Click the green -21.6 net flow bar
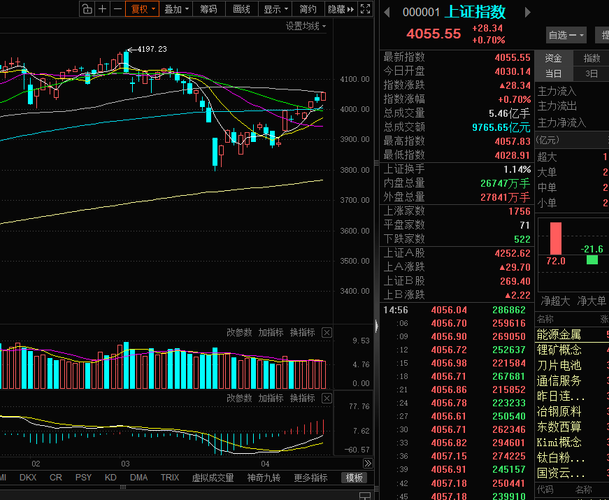 pyautogui.click(x=592, y=260)
